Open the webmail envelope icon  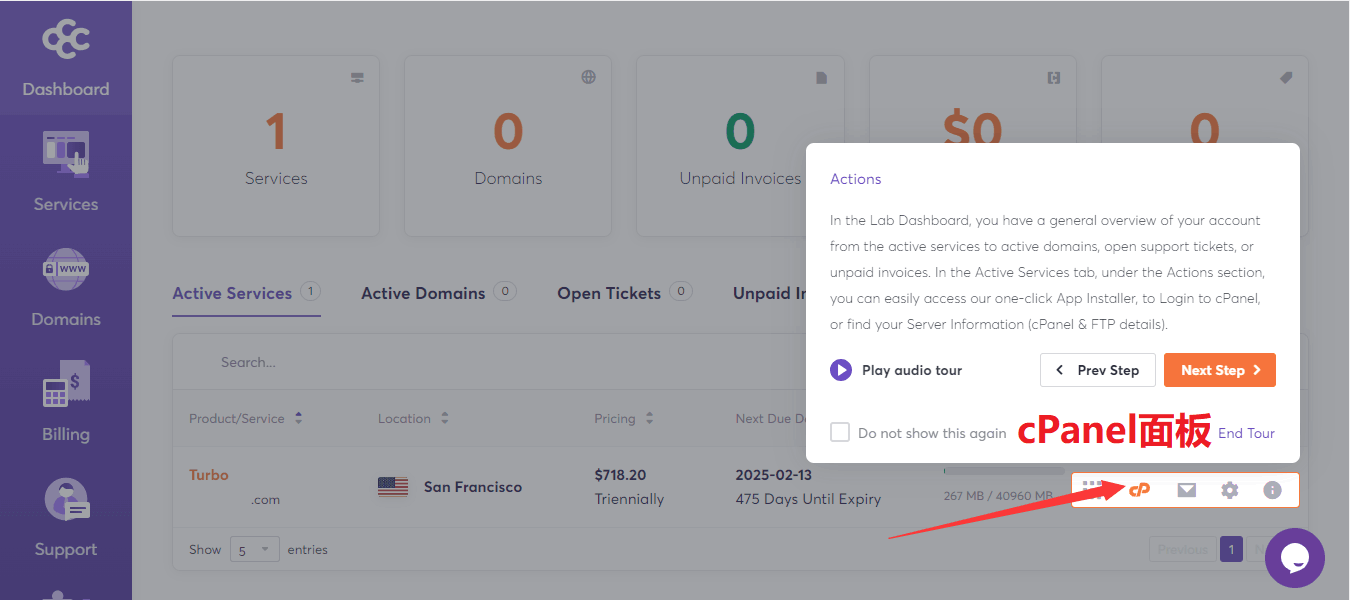point(1186,490)
